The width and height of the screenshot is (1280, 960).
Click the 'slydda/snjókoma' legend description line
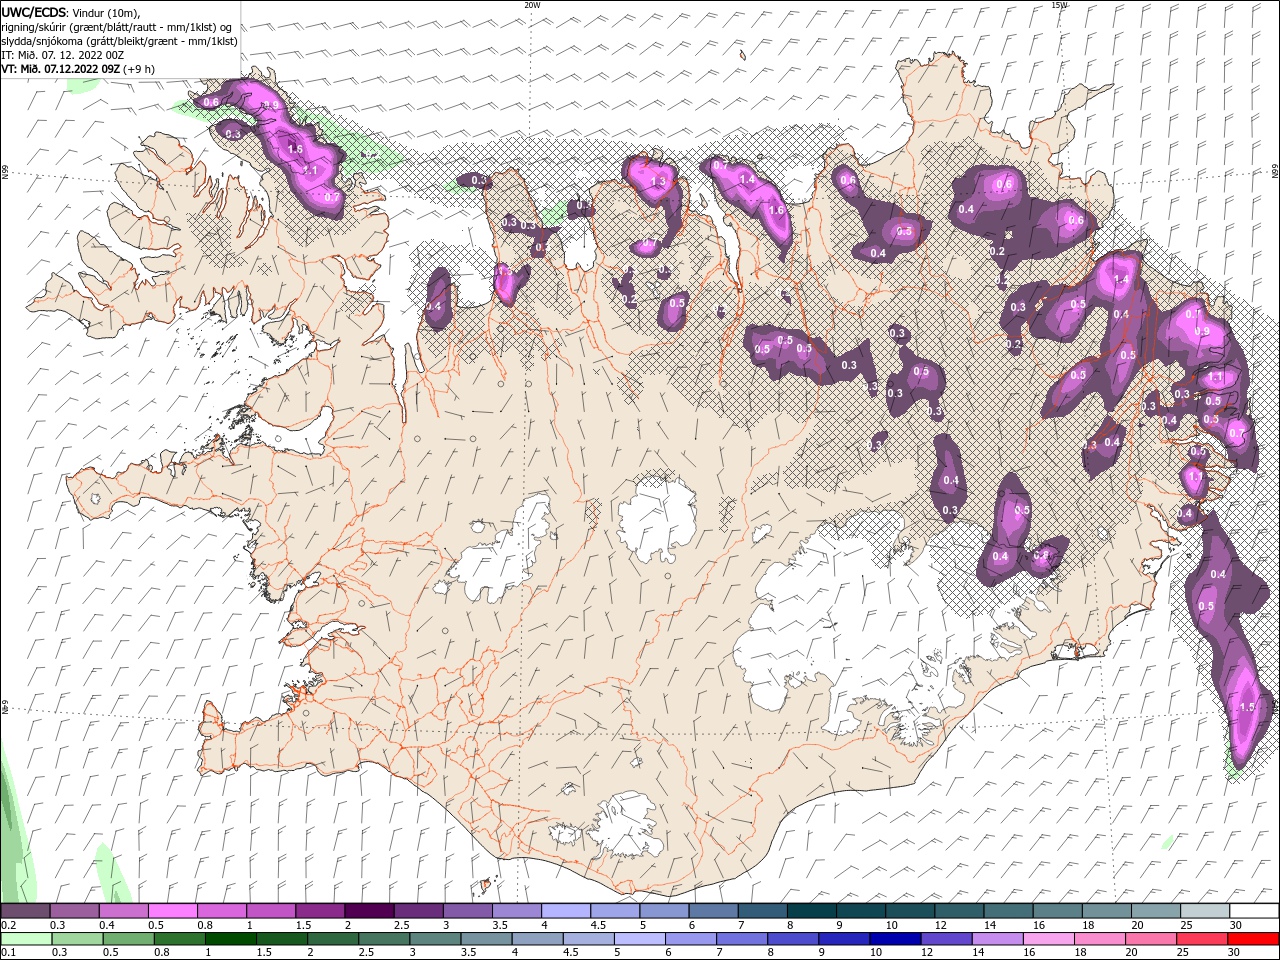click(120, 41)
